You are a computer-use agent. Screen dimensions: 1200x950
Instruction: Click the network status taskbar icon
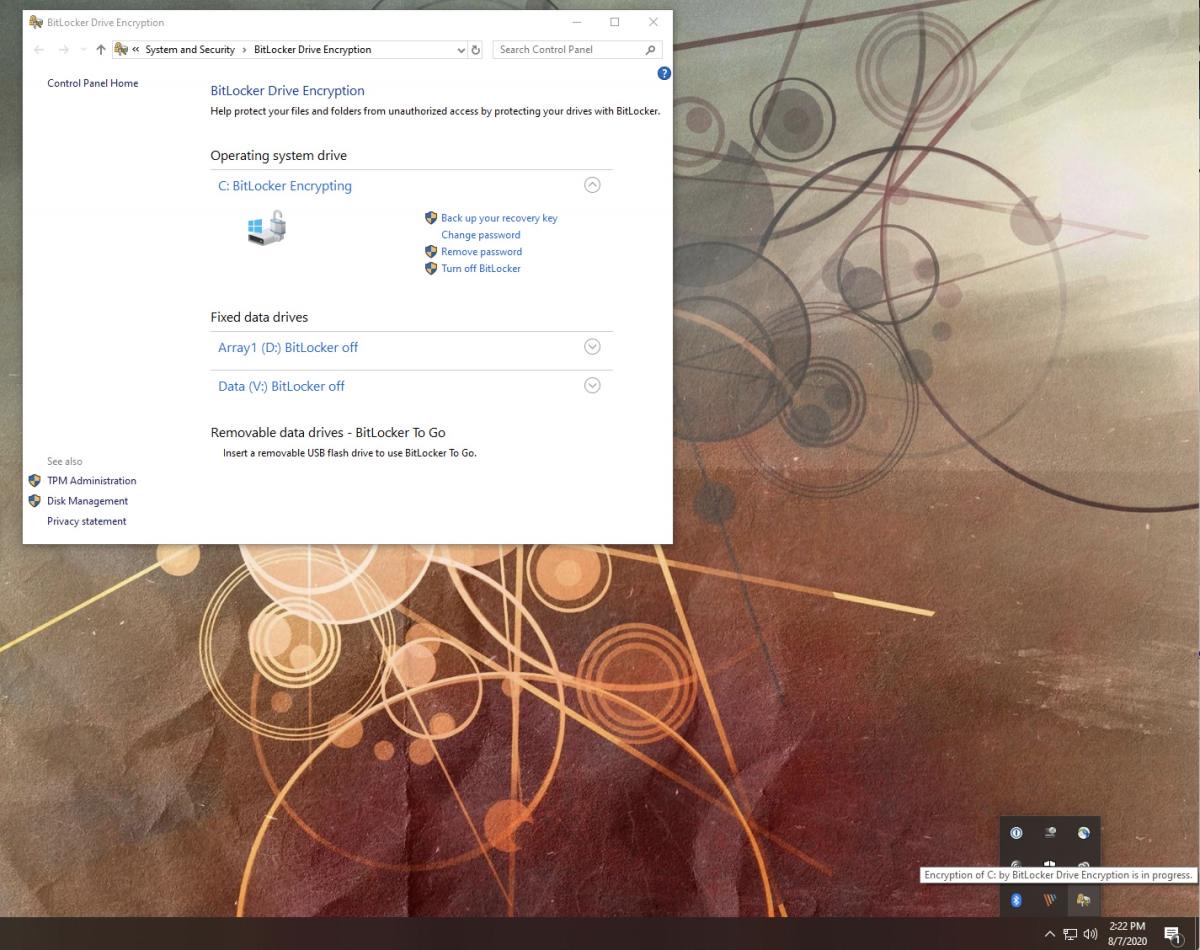point(1070,934)
